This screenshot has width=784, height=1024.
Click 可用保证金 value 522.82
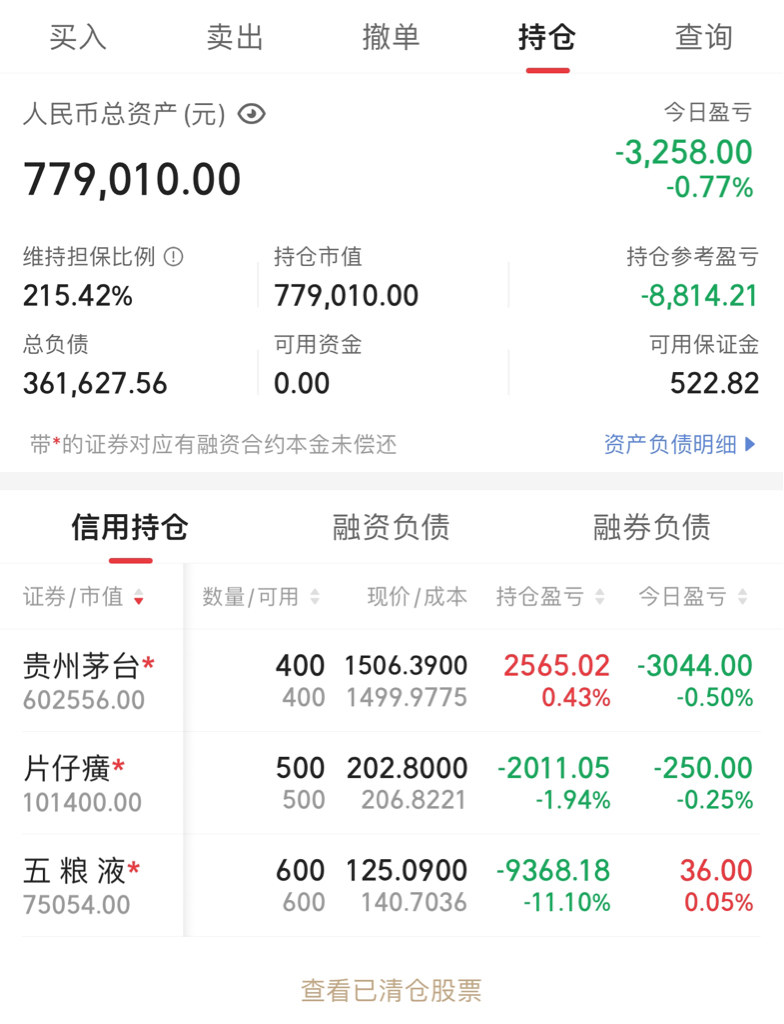(715, 383)
